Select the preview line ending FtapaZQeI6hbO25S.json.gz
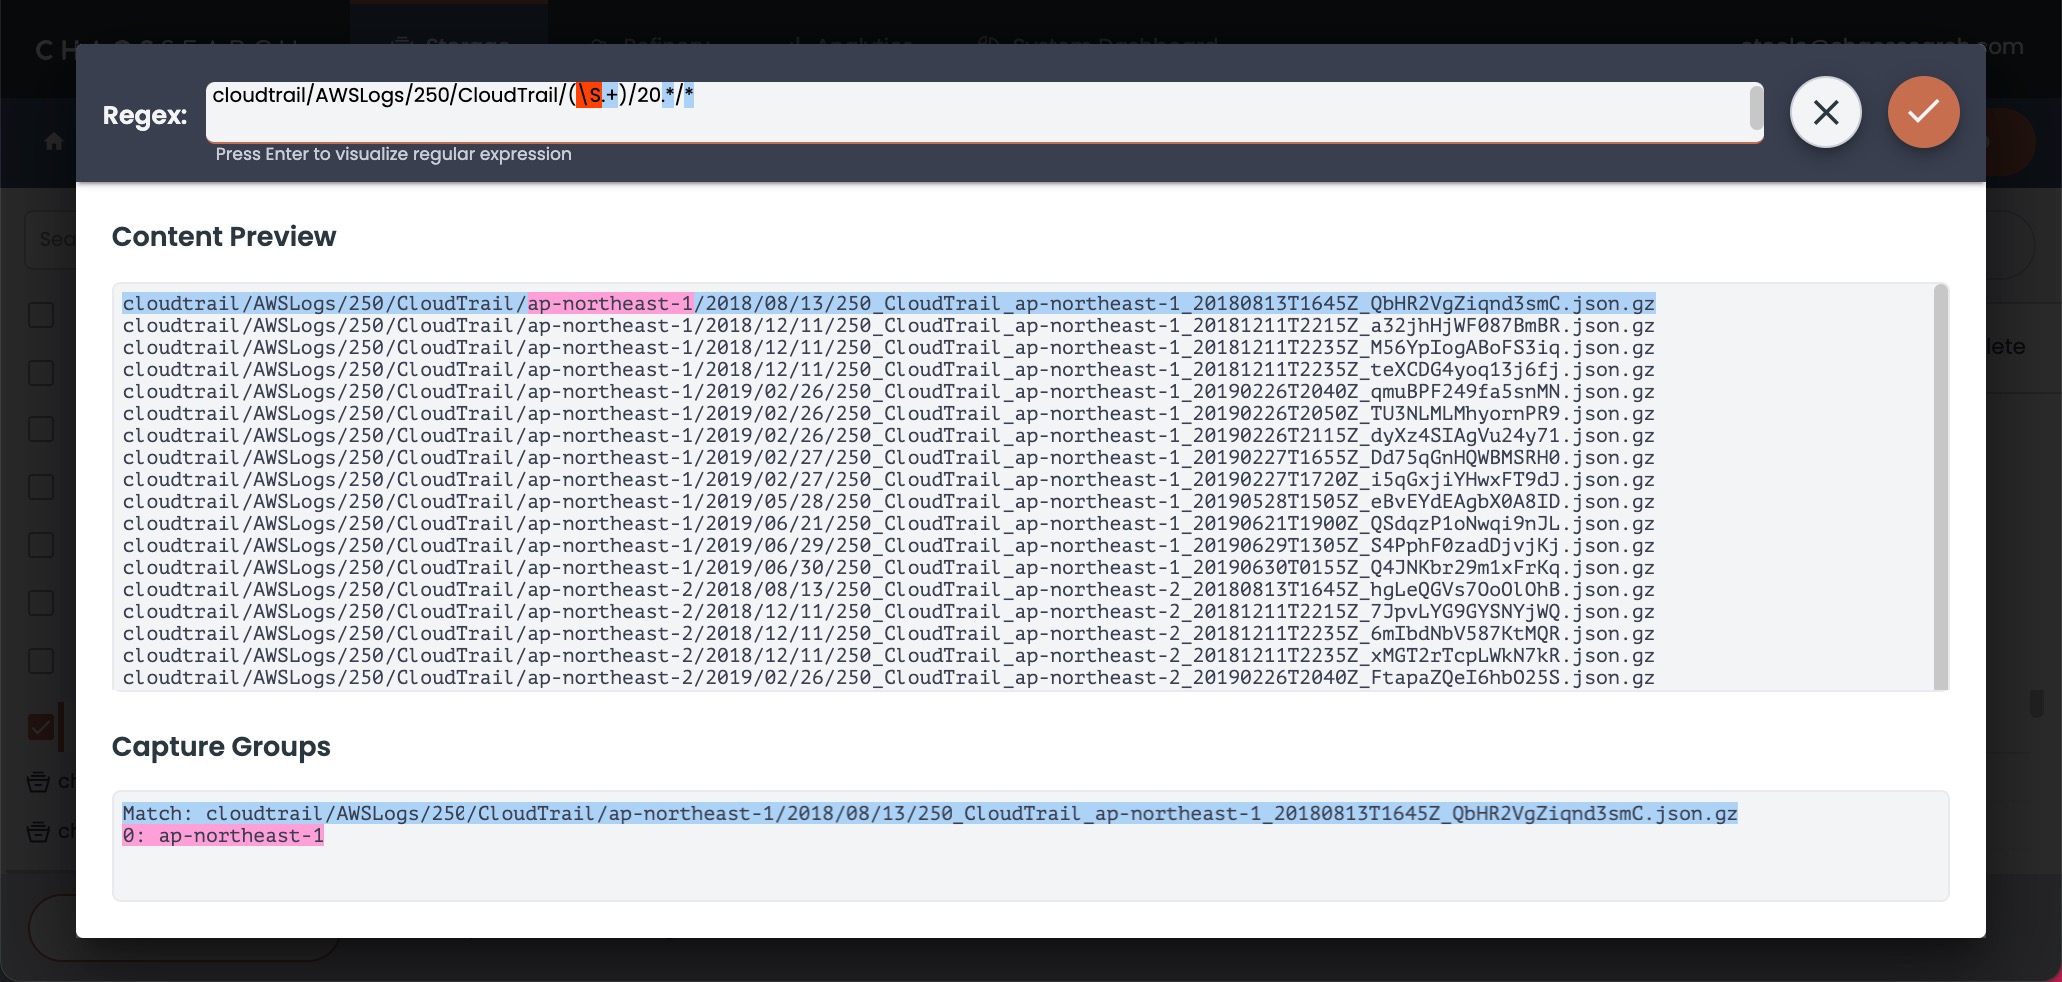This screenshot has height=982, width=2062. click(x=889, y=677)
